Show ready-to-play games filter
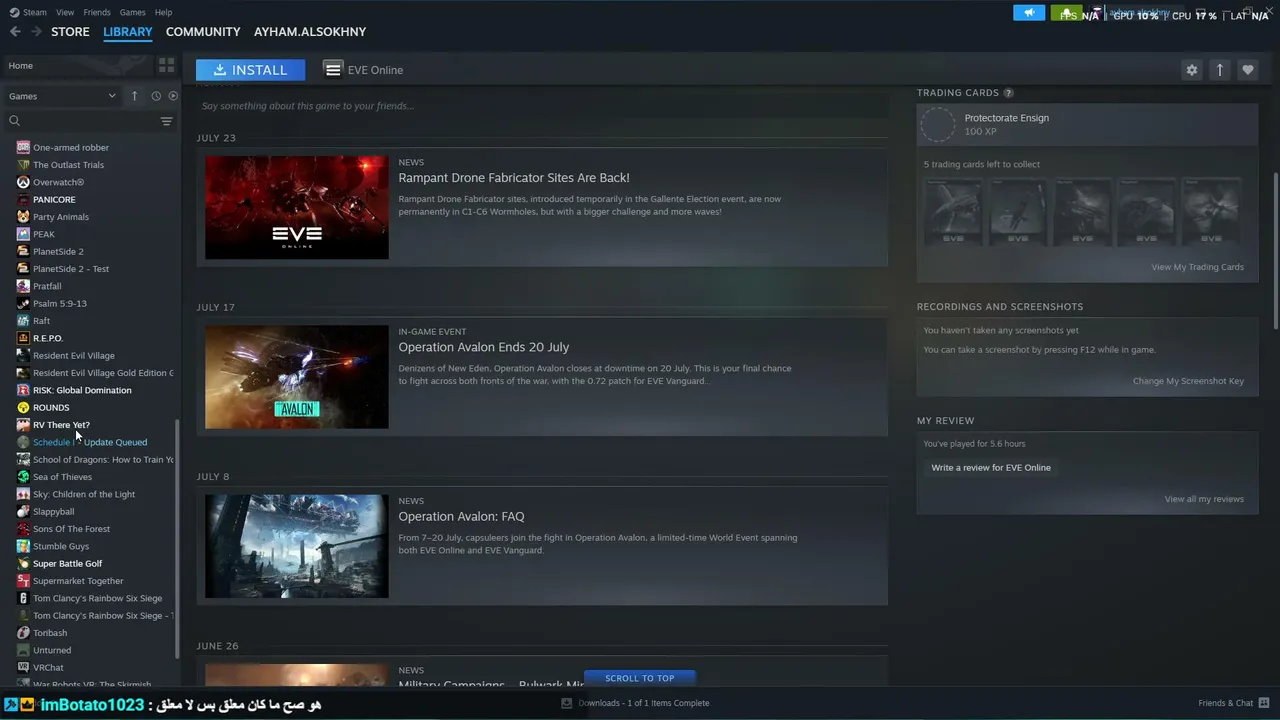This screenshot has height=720, width=1280. pyautogui.click(x=173, y=96)
